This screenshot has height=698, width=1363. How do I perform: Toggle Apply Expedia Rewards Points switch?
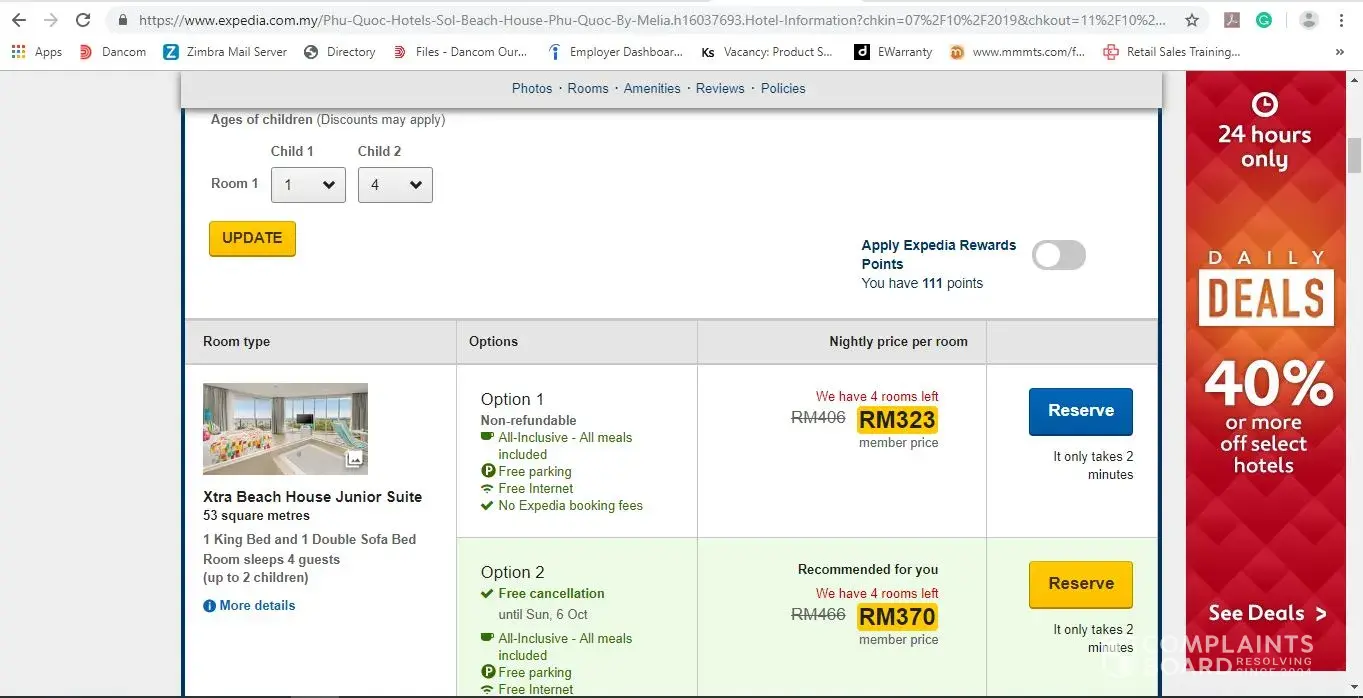[x=1058, y=255]
